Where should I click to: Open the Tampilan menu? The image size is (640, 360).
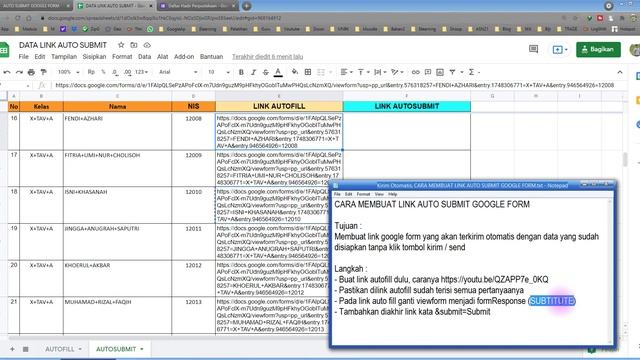[x=64, y=57]
